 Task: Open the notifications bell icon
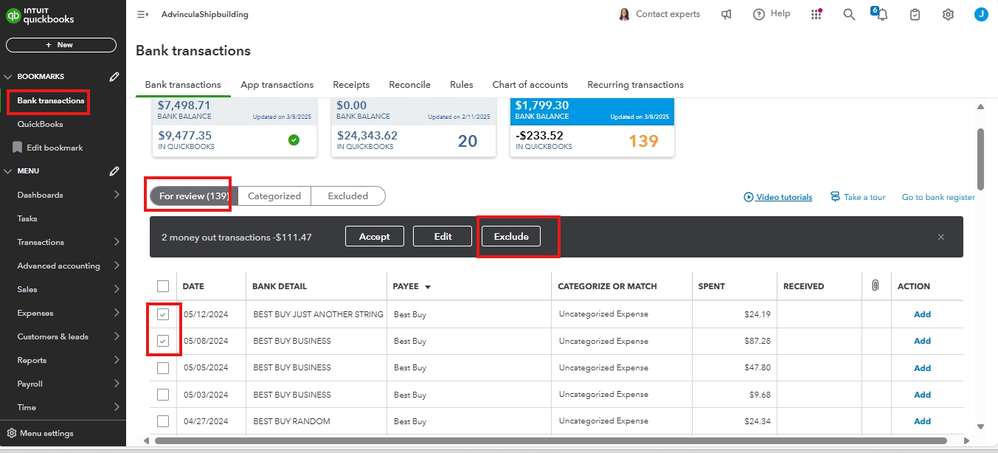[882, 15]
